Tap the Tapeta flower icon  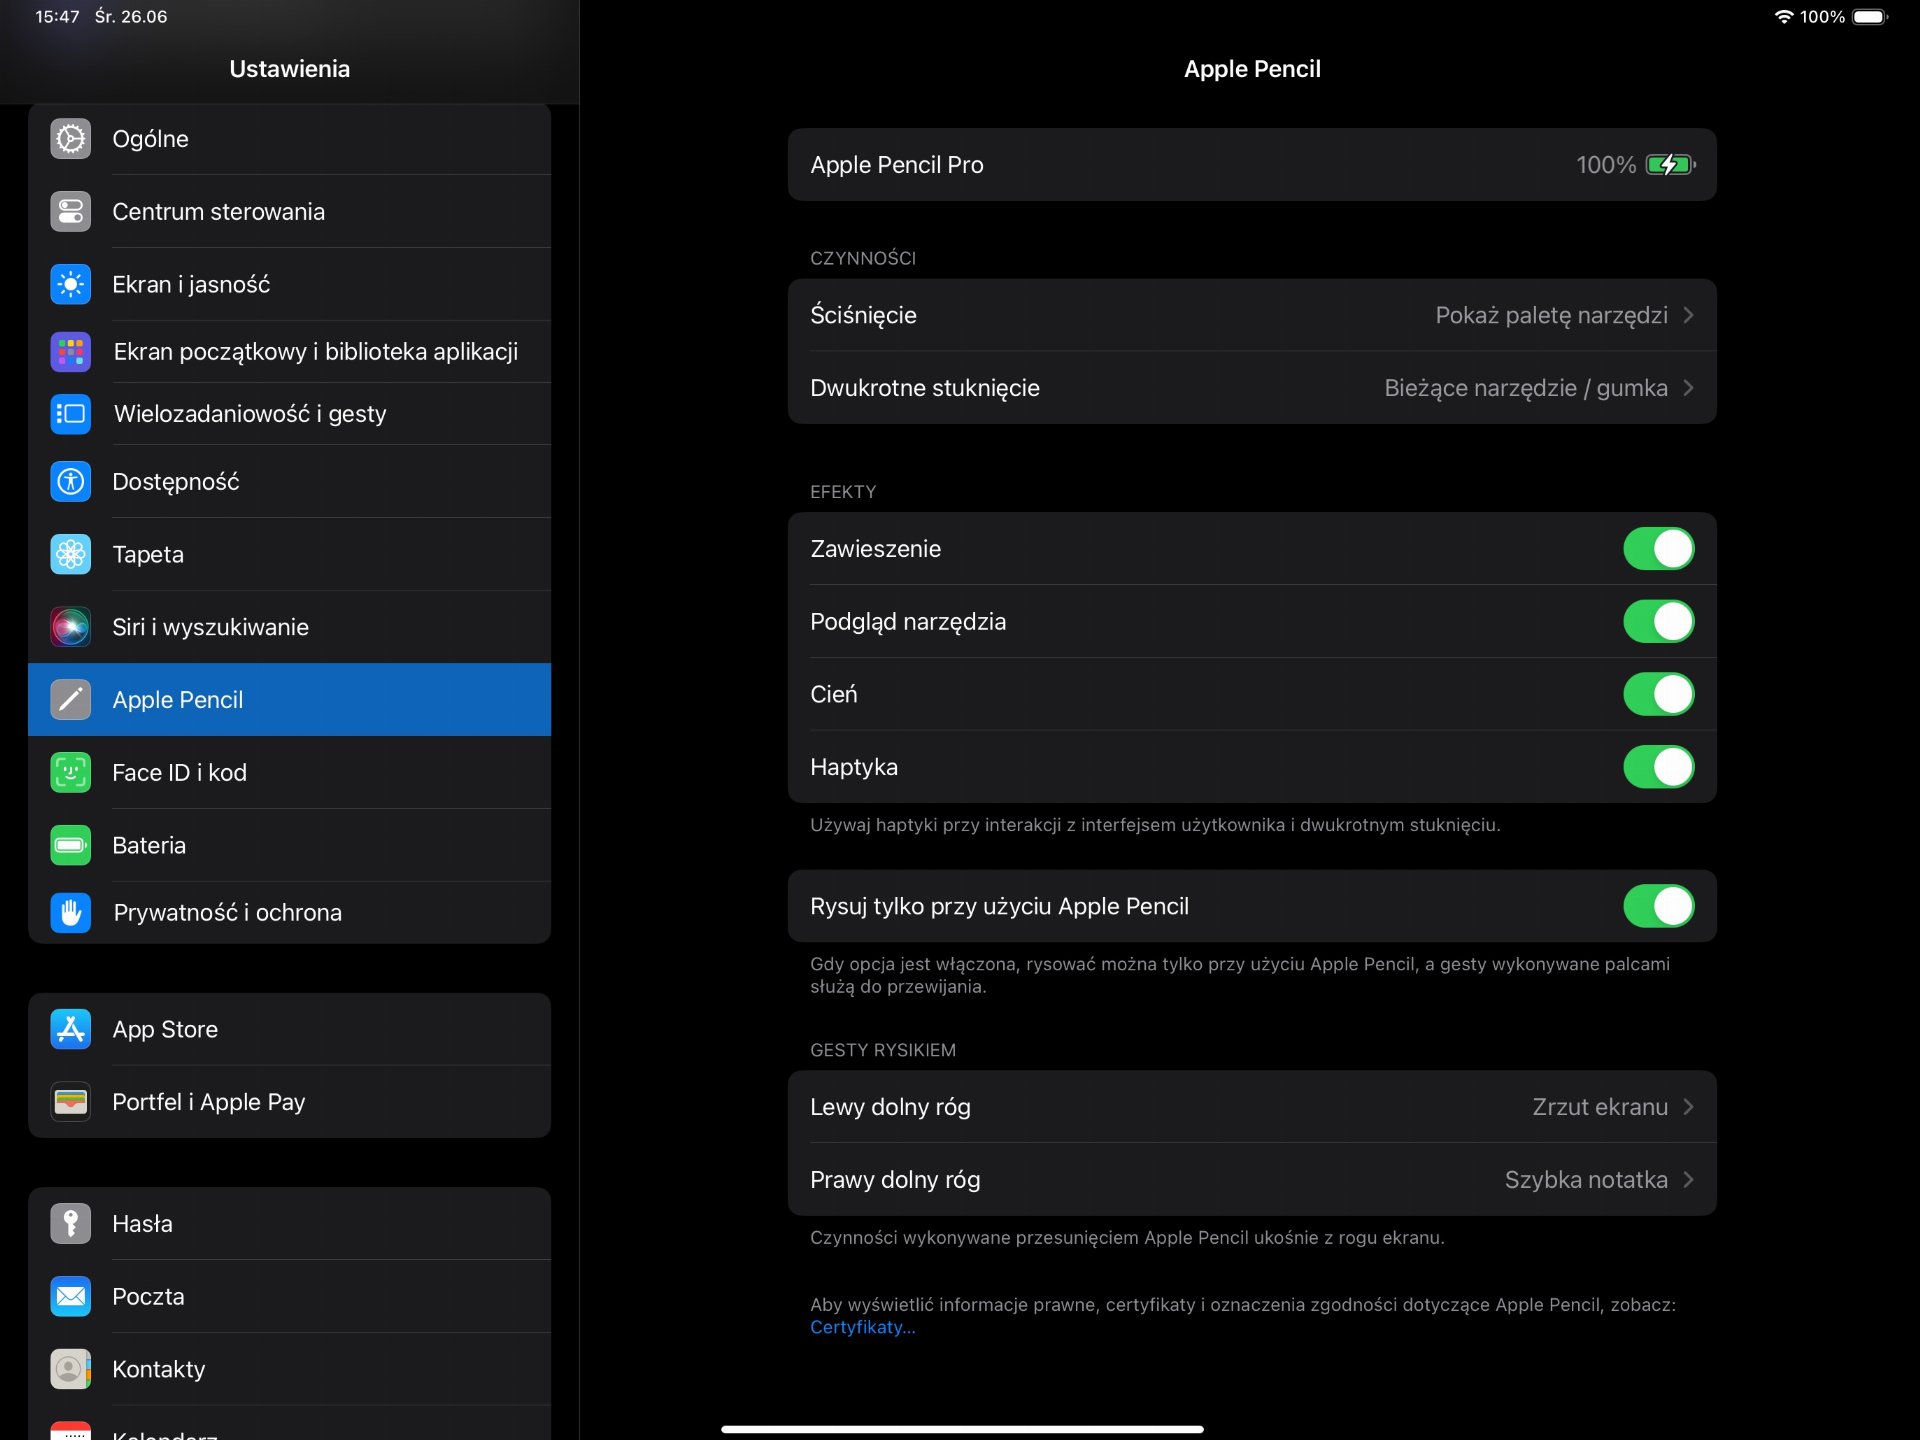pyautogui.click(x=70, y=555)
